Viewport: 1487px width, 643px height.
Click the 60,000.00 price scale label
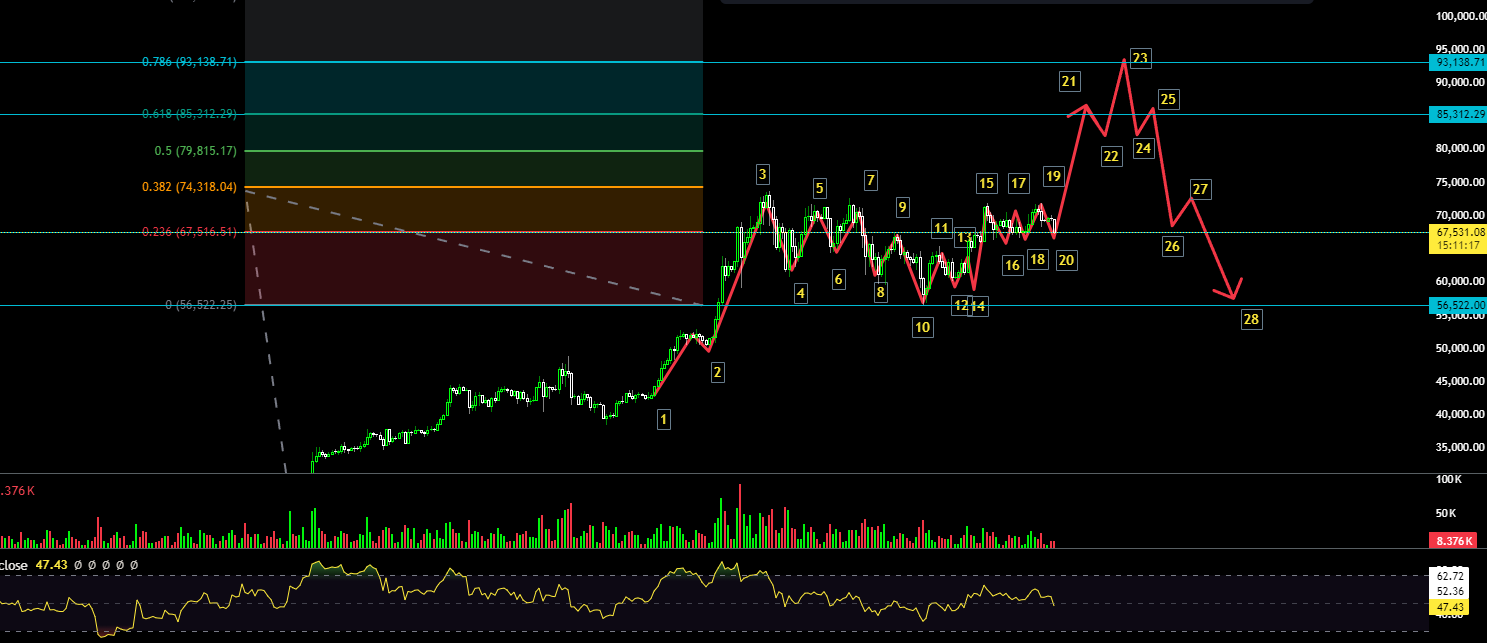pyautogui.click(x=1461, y=282)
